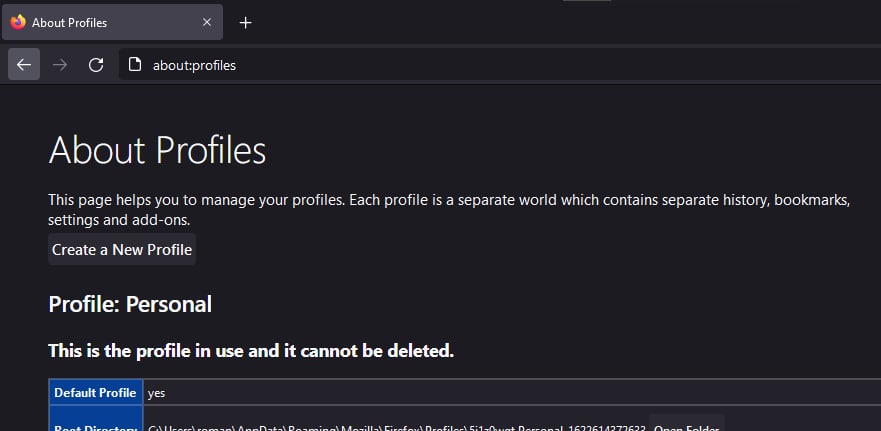Close the About Profiles tab
Viewport: 881px width, 431px height.
coord(207,22)
